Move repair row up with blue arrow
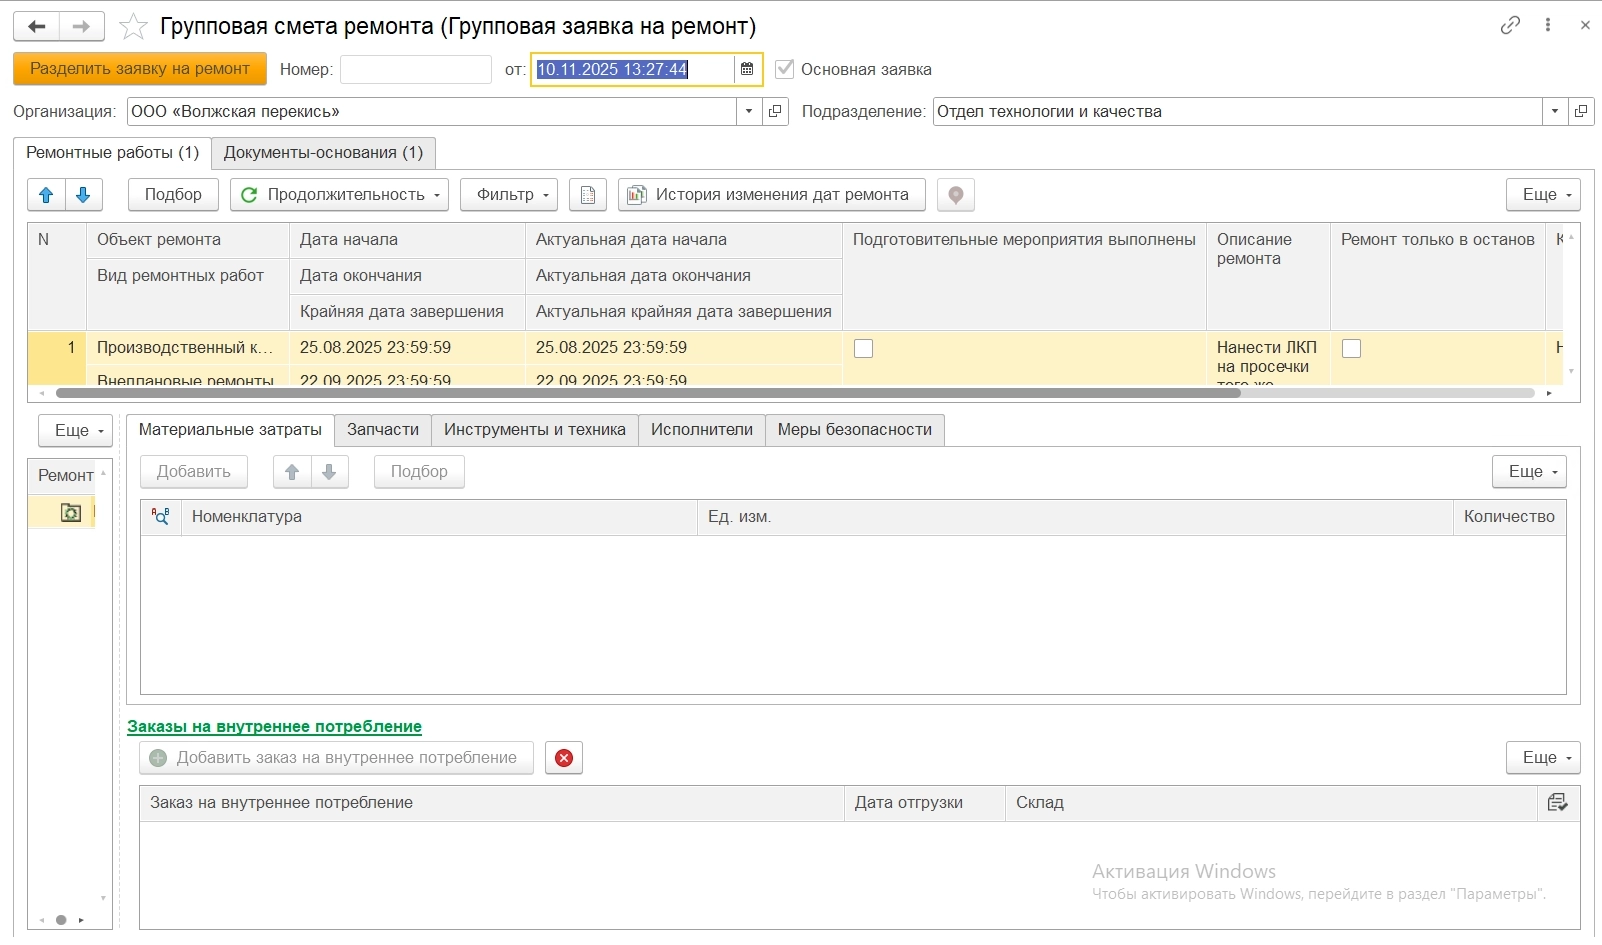Viewport: 1602px width, 945px height. pyautogui.click(x=46, y=195)
